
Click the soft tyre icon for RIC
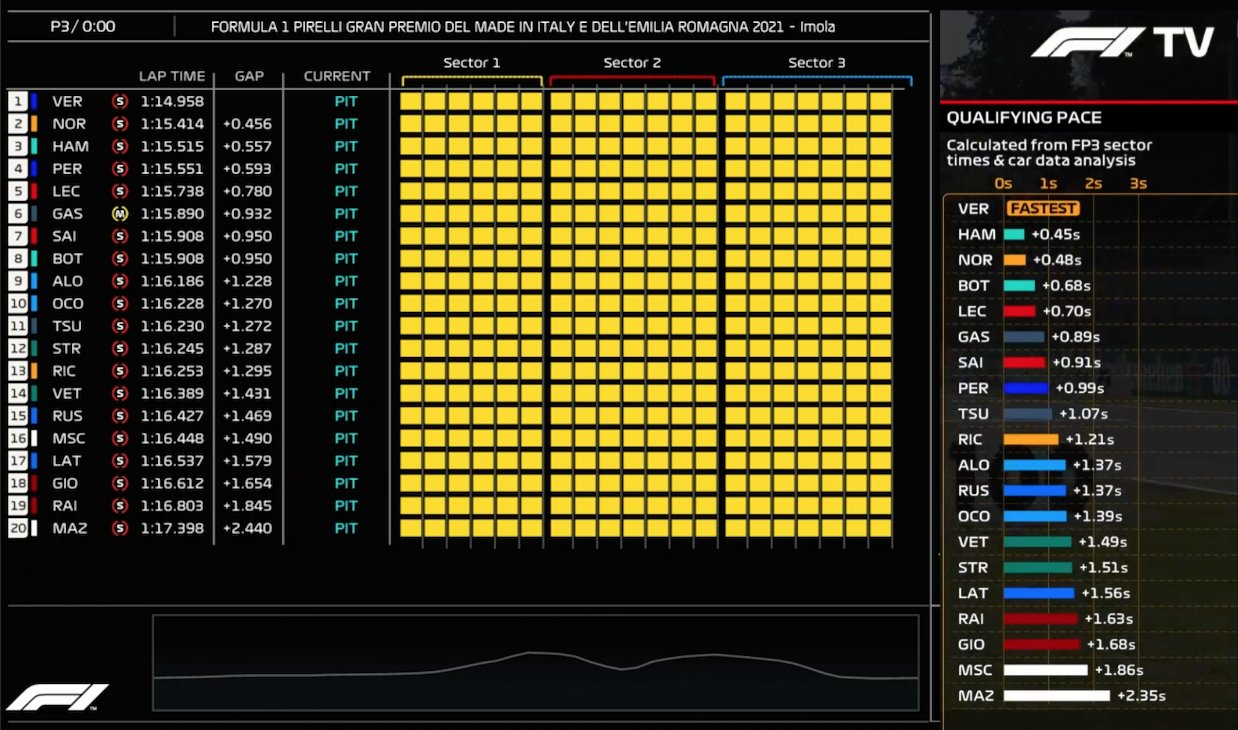click(x=121, y=371)
